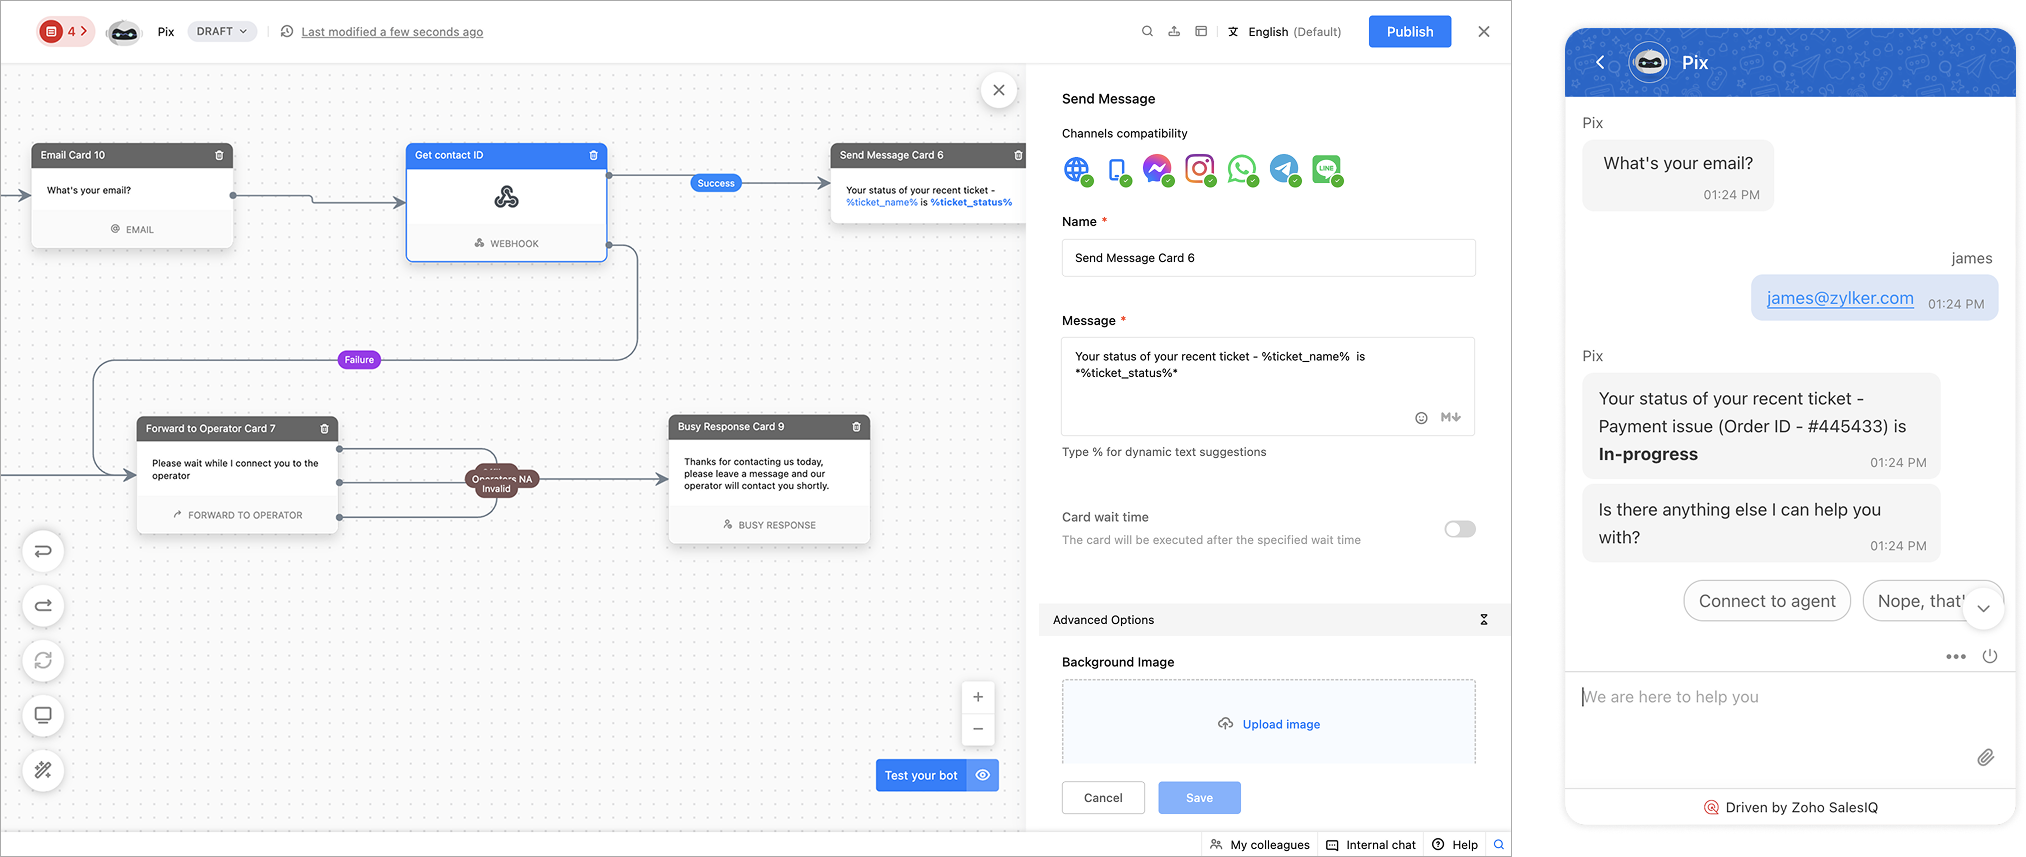Click the Markdown formatting icon
This screenshot has width=2026, height=857.
coord(1450,418)
